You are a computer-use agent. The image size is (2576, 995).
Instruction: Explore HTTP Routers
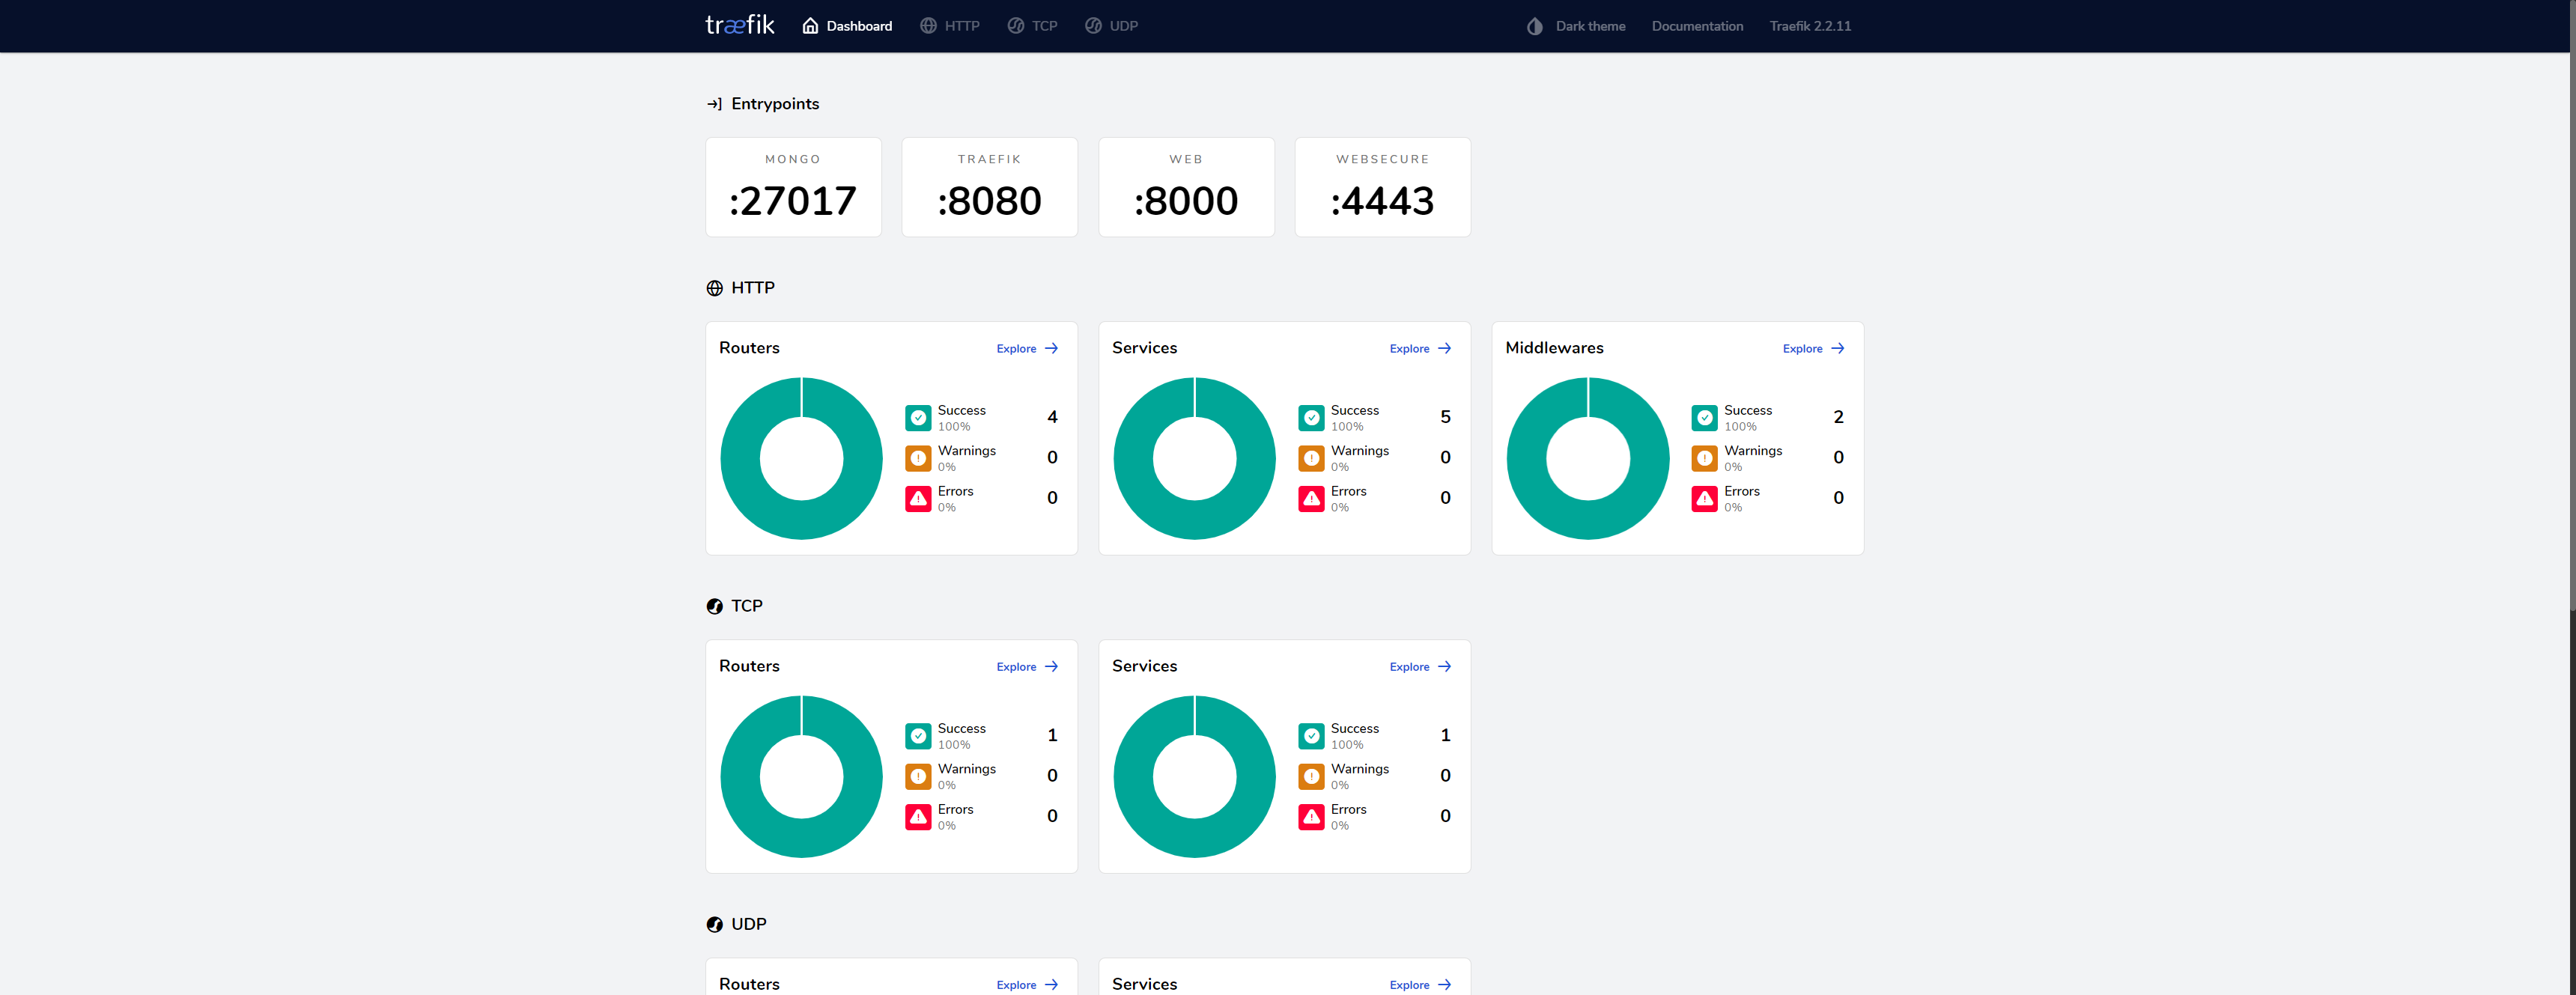click(1026, 349)
